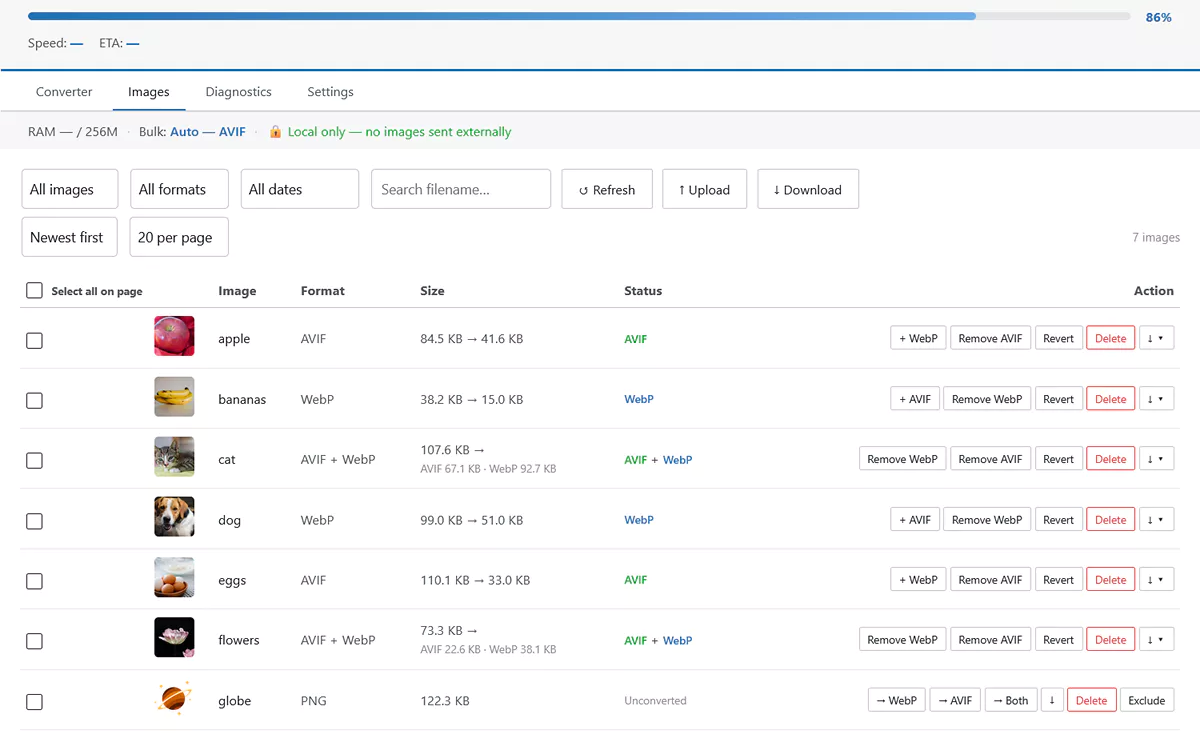1200x741 pixels.
Task: Select the eggs row checkbox
Action: pos(34,581)
